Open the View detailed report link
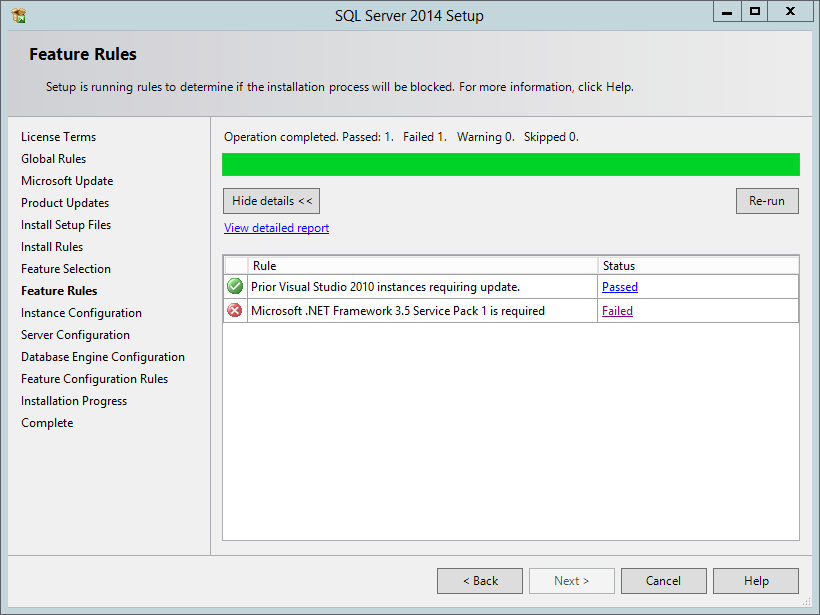The width and height of the screenshot is (820, 615). 276,227
